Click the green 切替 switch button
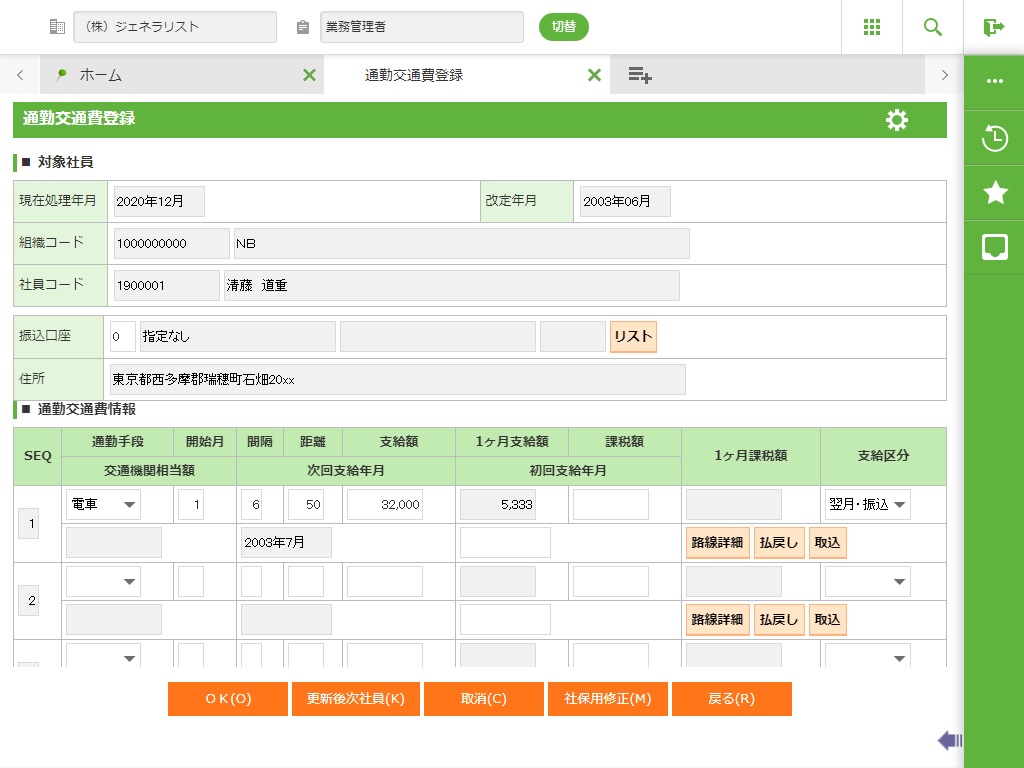The width and height of the screenshot is (1024, 768). [564, 27]
